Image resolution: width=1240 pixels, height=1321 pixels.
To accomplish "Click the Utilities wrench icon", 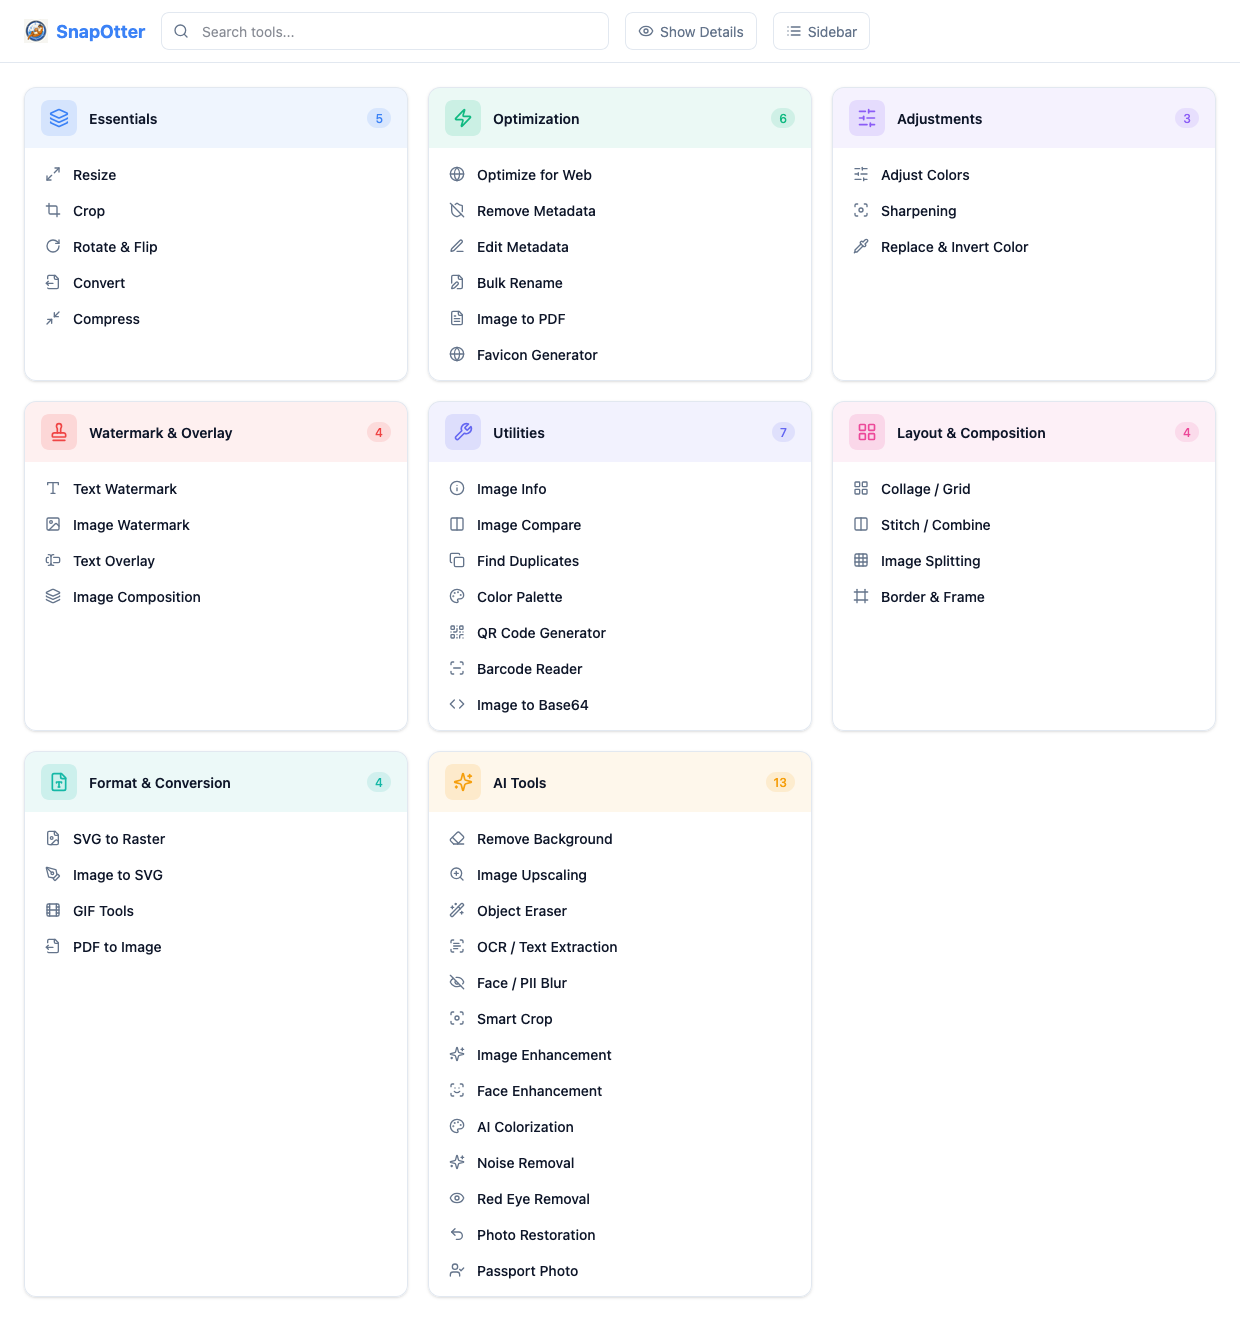I will pos(463,432).
